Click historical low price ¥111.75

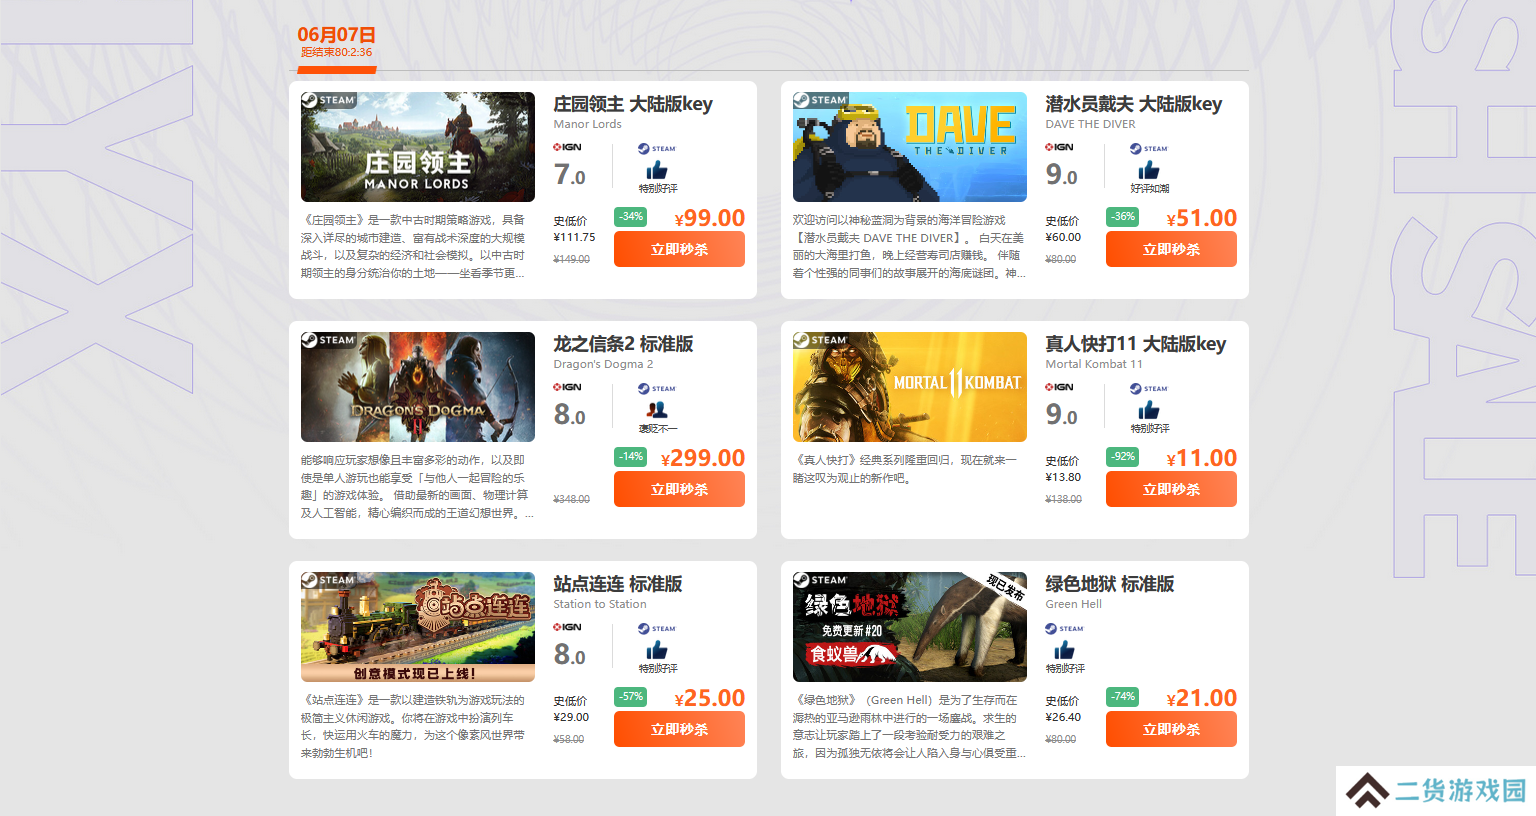[x=574, y=238]
